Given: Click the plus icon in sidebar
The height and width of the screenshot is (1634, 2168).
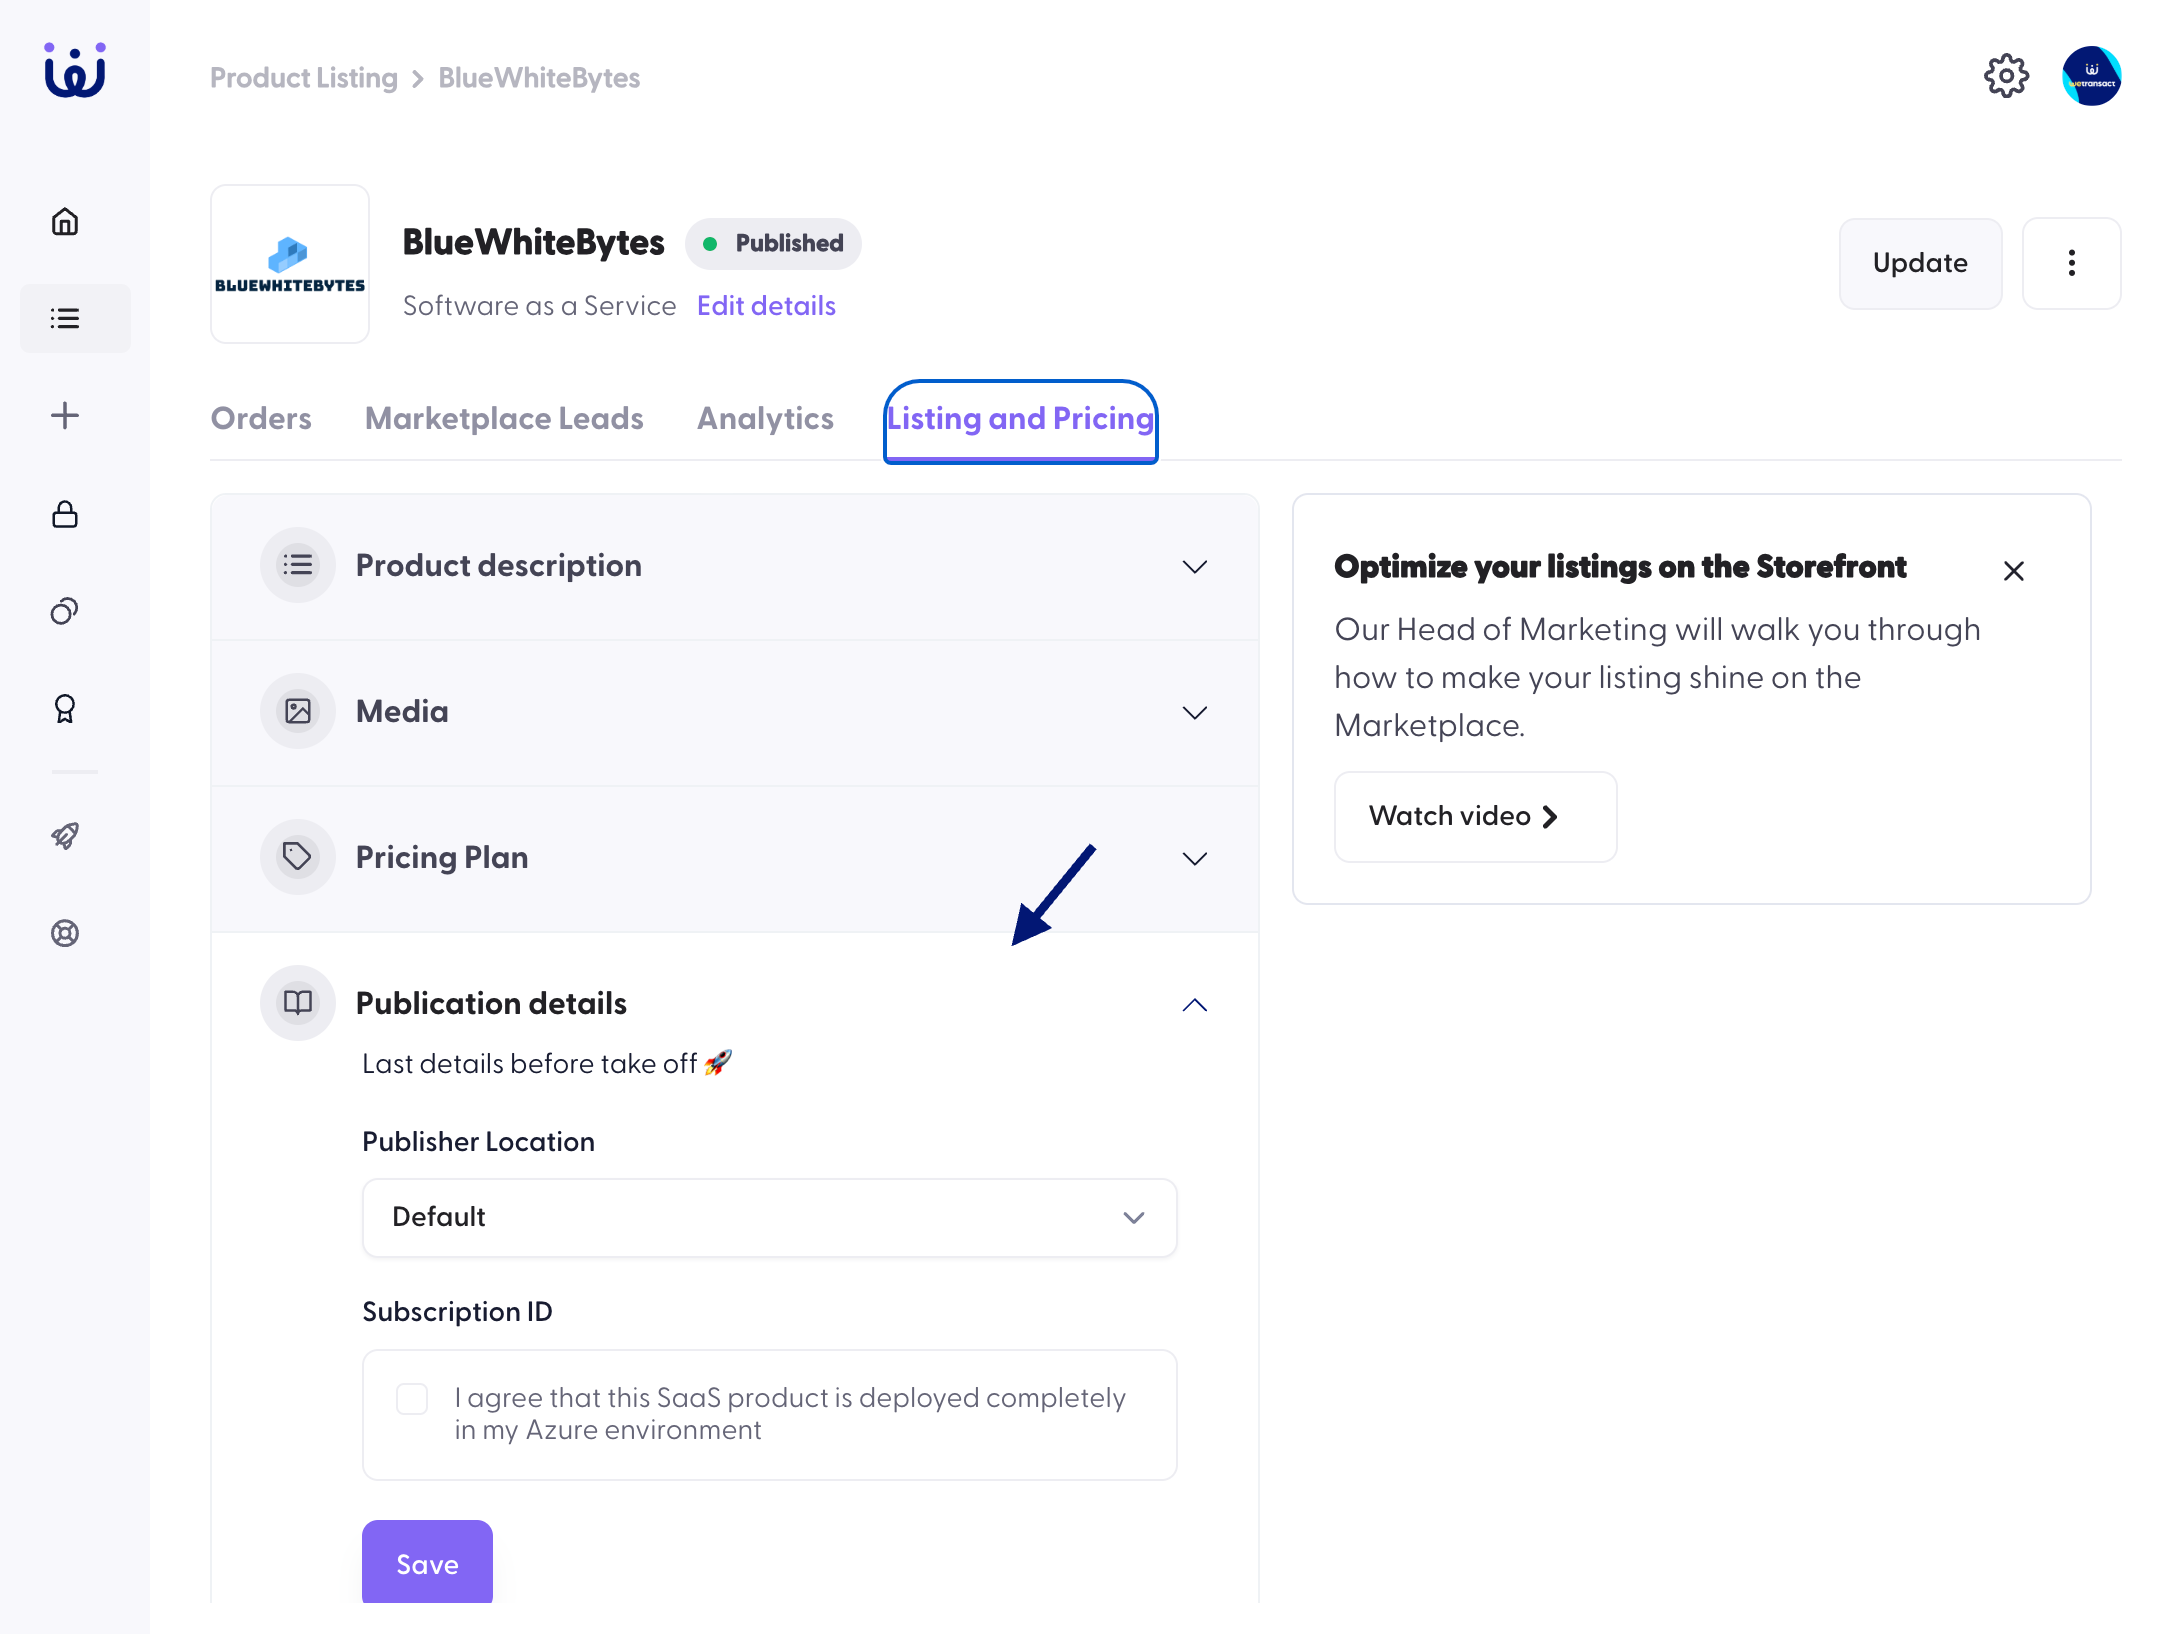Looking at the screenshot, I should (65, 415).
